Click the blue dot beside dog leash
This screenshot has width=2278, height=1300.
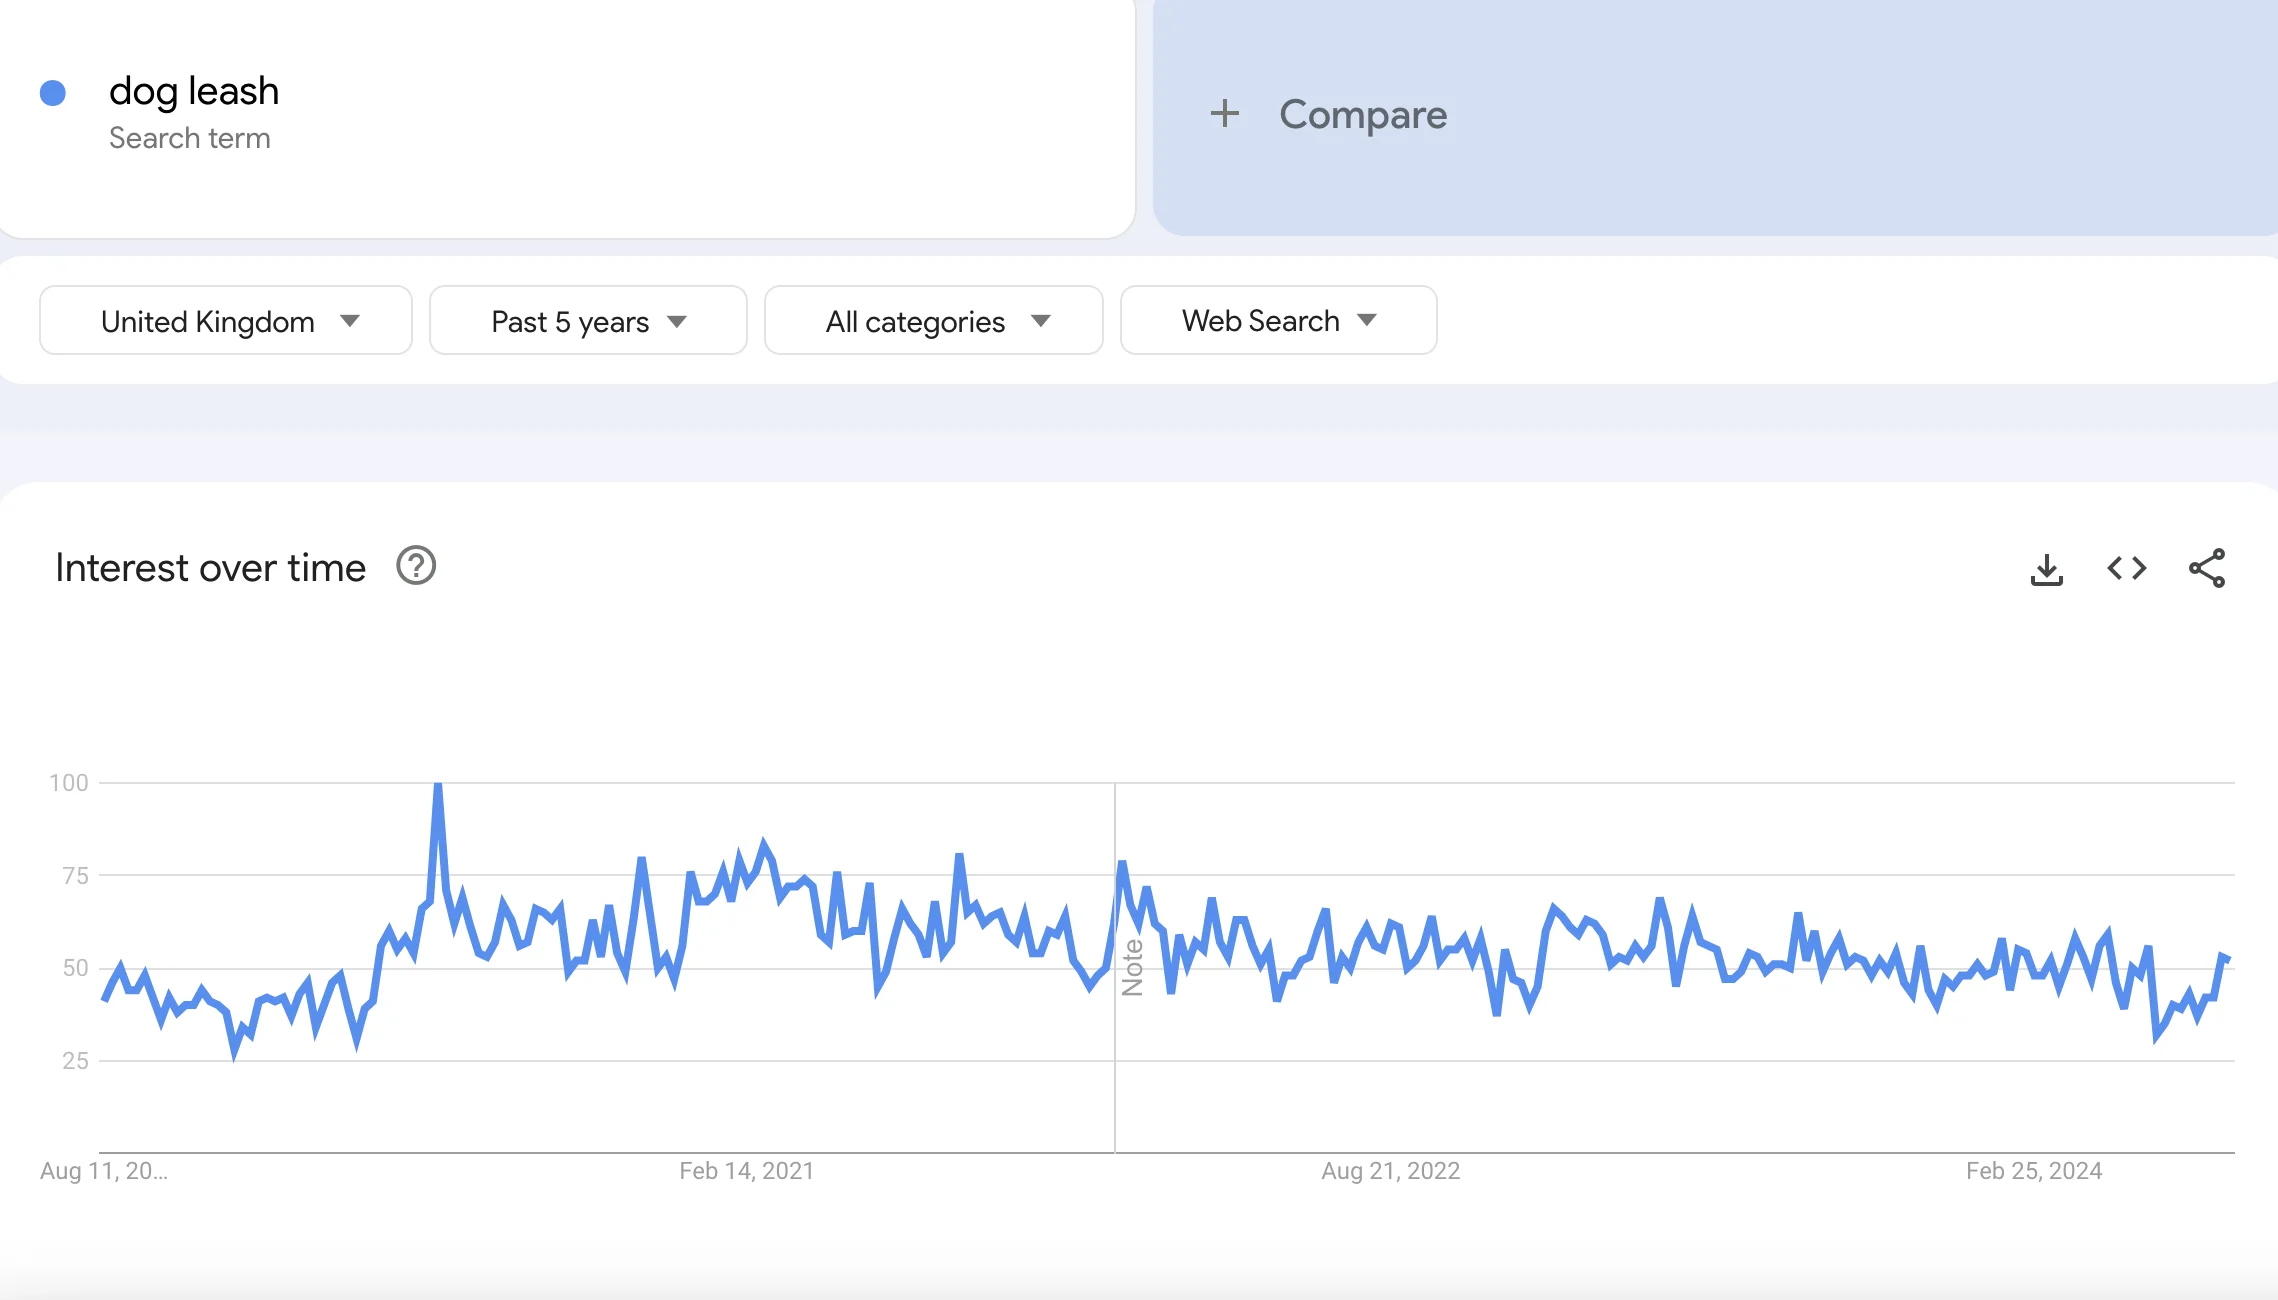[53, 93]
